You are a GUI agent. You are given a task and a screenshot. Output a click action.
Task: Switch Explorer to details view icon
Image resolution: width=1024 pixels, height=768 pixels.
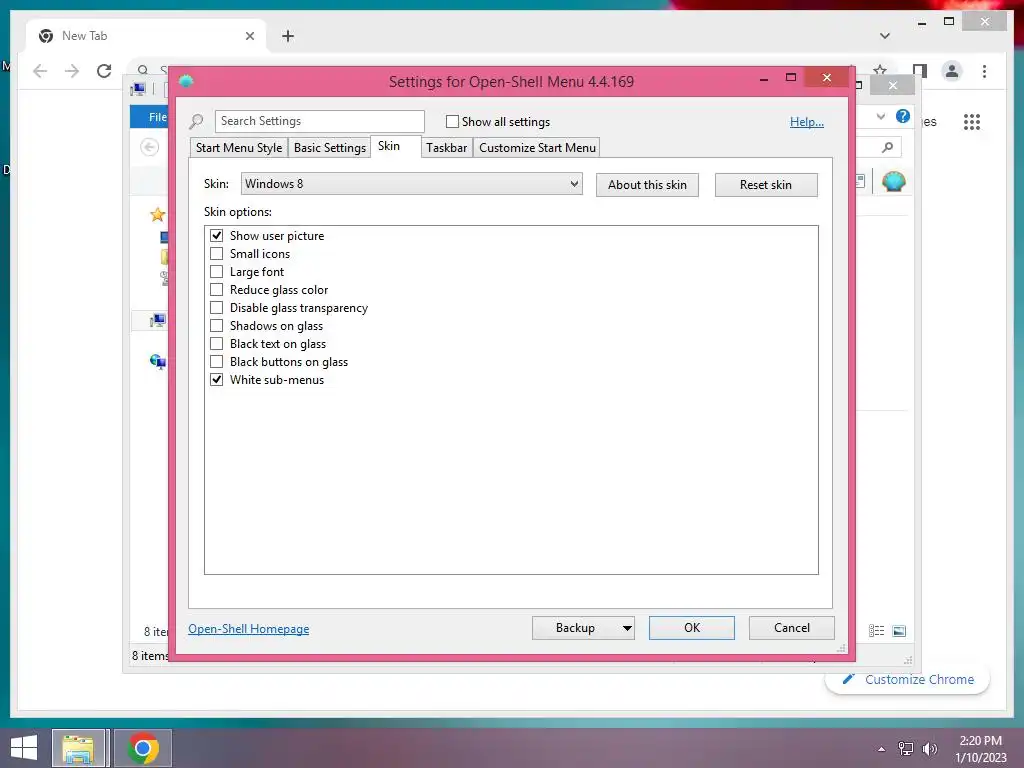pos(876,631)
